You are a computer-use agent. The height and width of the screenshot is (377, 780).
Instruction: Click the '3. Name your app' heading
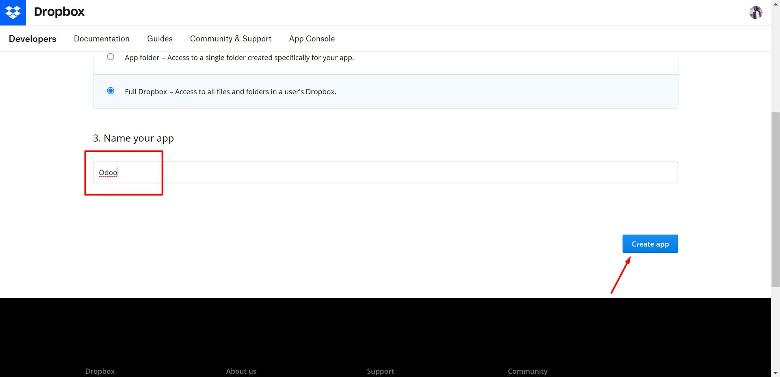click(134, 138)
